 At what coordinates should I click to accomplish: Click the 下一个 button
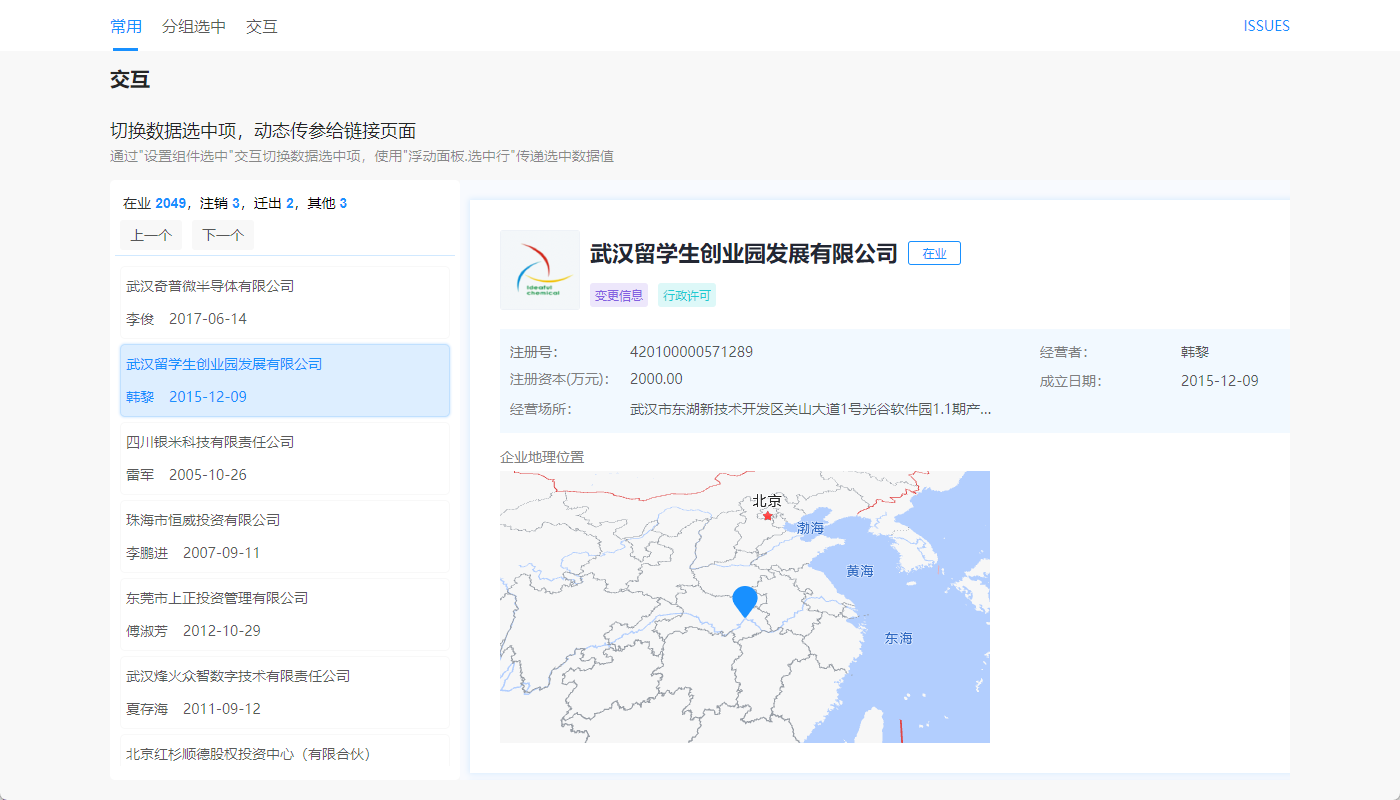(x=222, y=235)
